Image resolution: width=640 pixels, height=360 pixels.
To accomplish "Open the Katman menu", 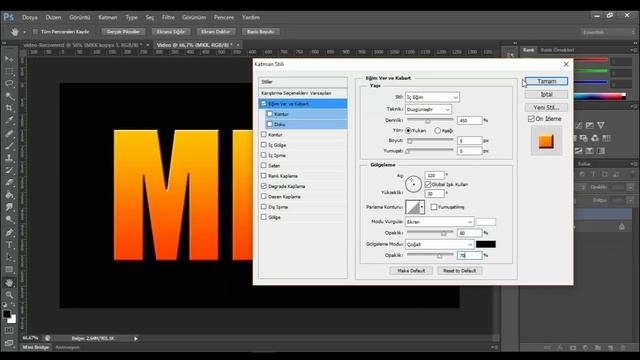I will coord(108,17).
